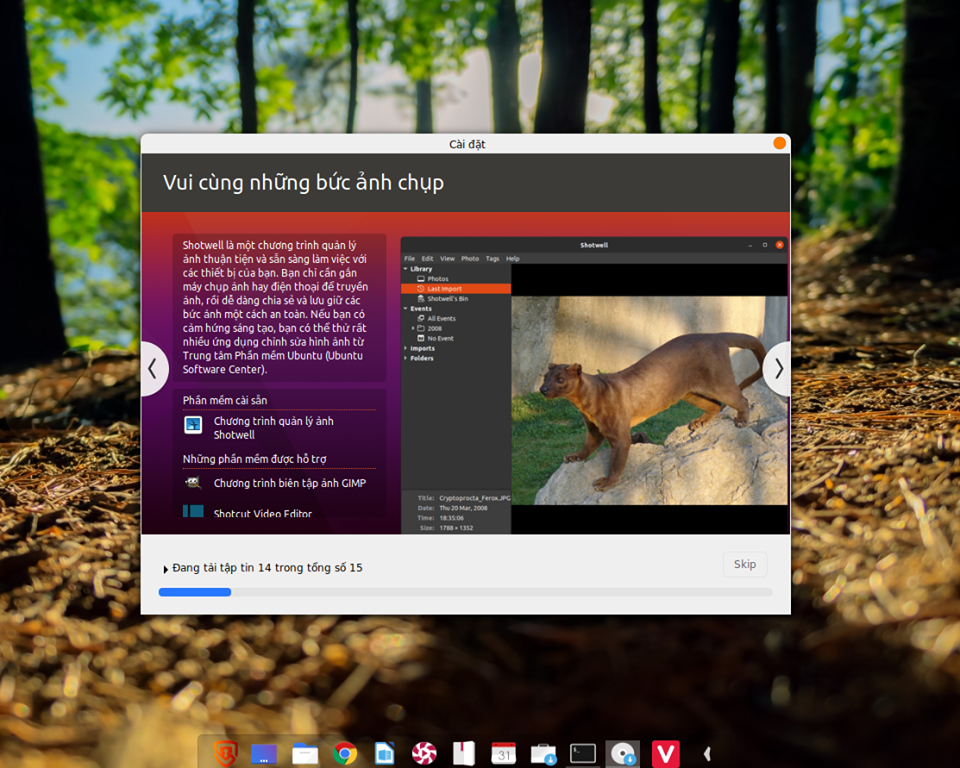Expand the installation details triangle
The width and height of the screenshot is (960, 768).
(x=165, y=569)
